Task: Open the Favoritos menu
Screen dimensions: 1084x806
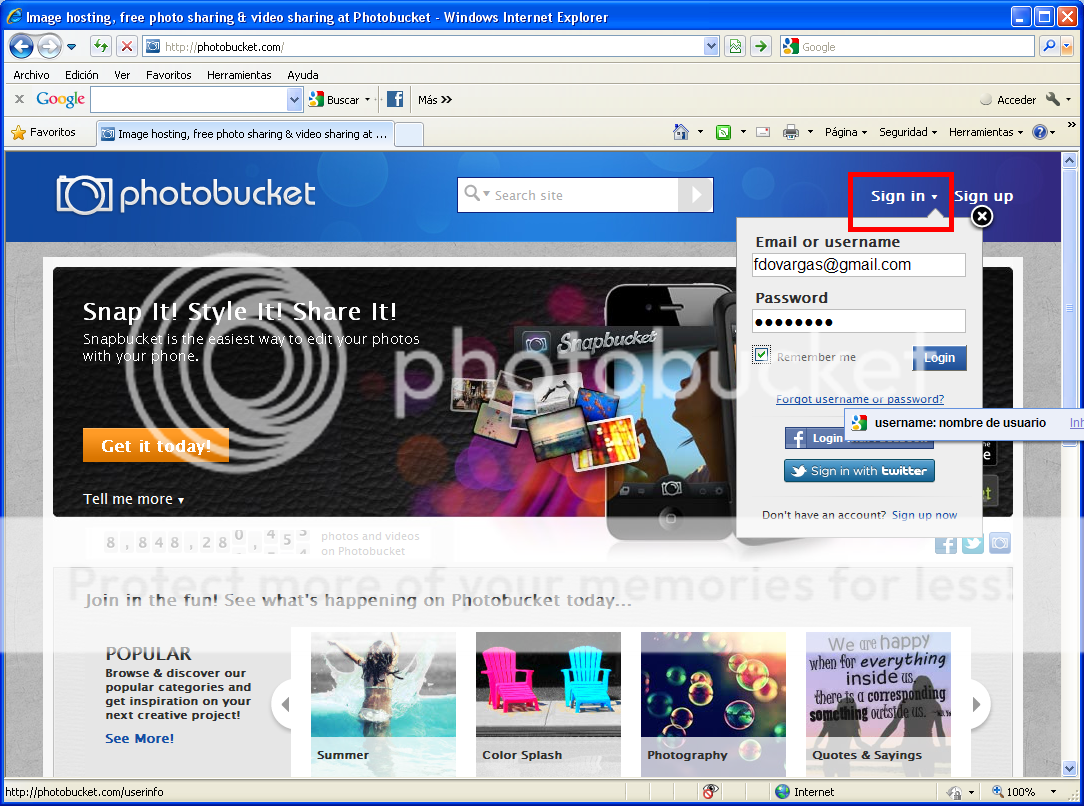Action: [168, 75]
